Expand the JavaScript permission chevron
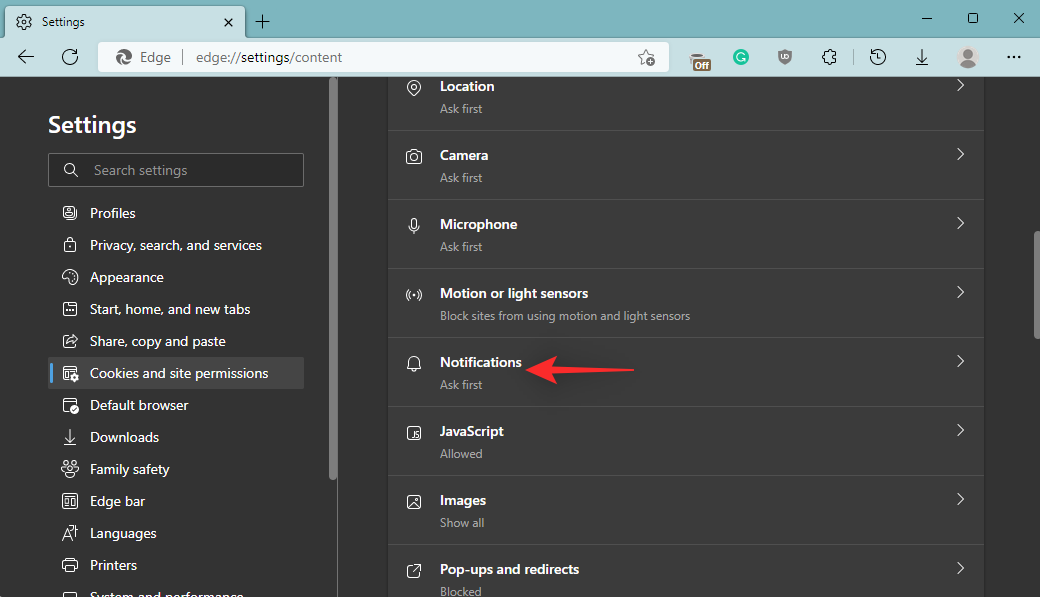 pyautogui.click(x=960, y=431)
